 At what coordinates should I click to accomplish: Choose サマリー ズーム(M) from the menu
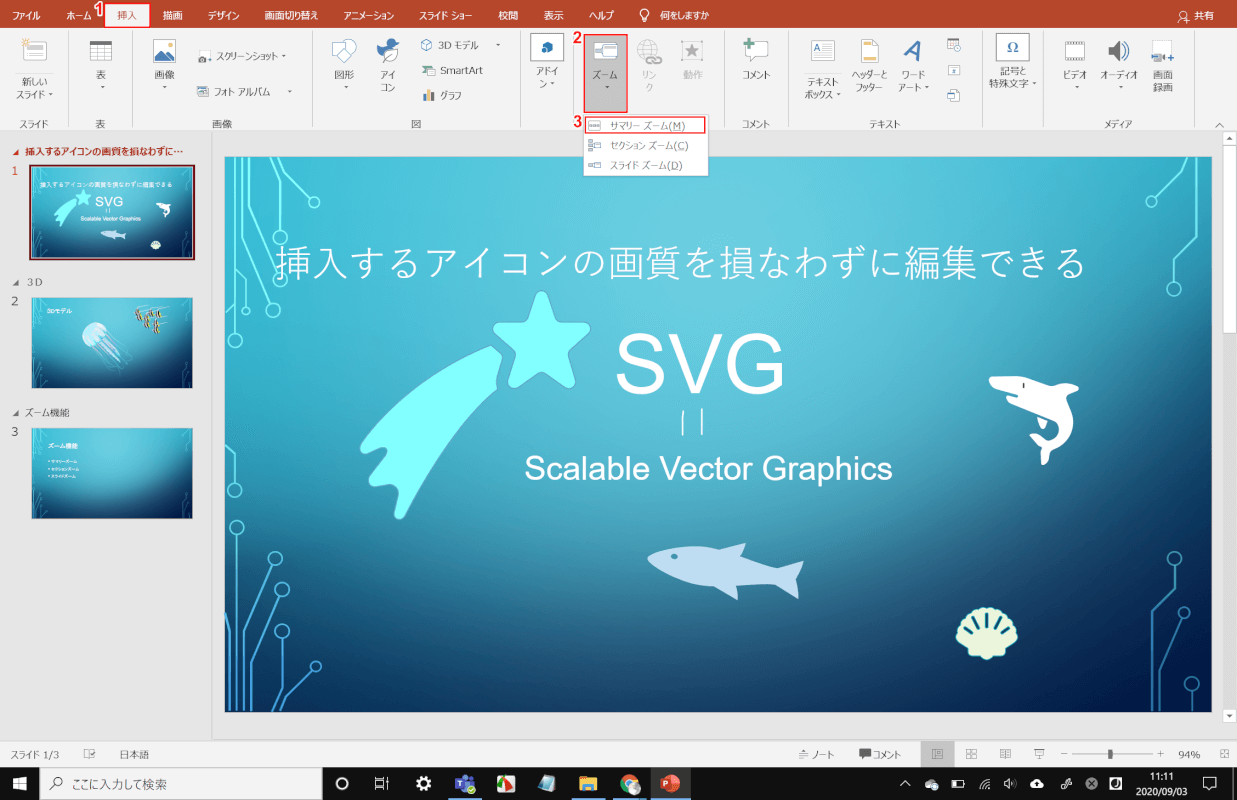tap(646, 125)
